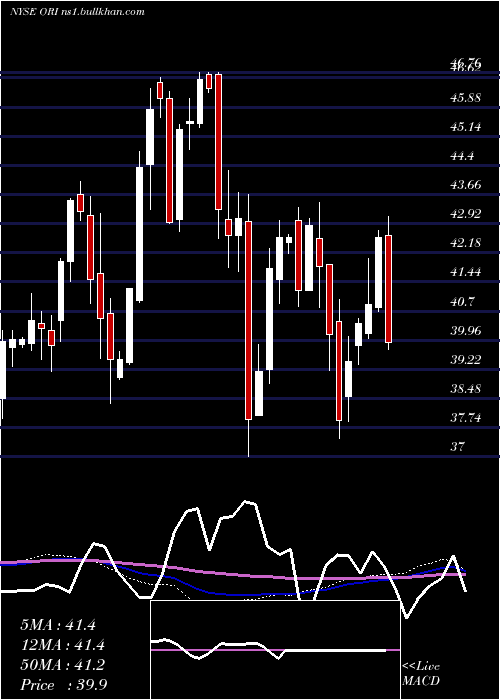Click the 'Price : 39.9' readout
The image size is (500, 700).
[63, 685]
